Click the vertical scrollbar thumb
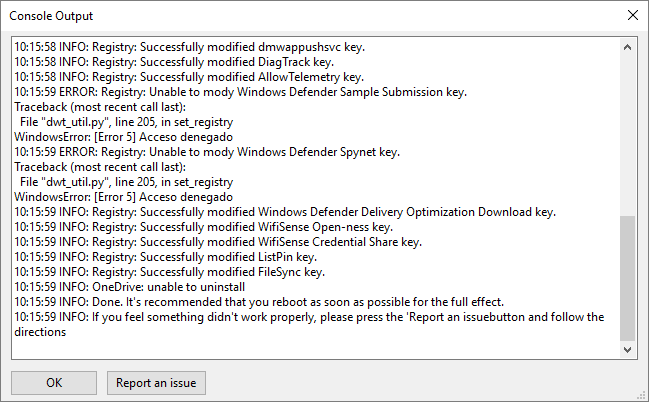This screenshot has width=649, height=402. (x=627, y=278)
